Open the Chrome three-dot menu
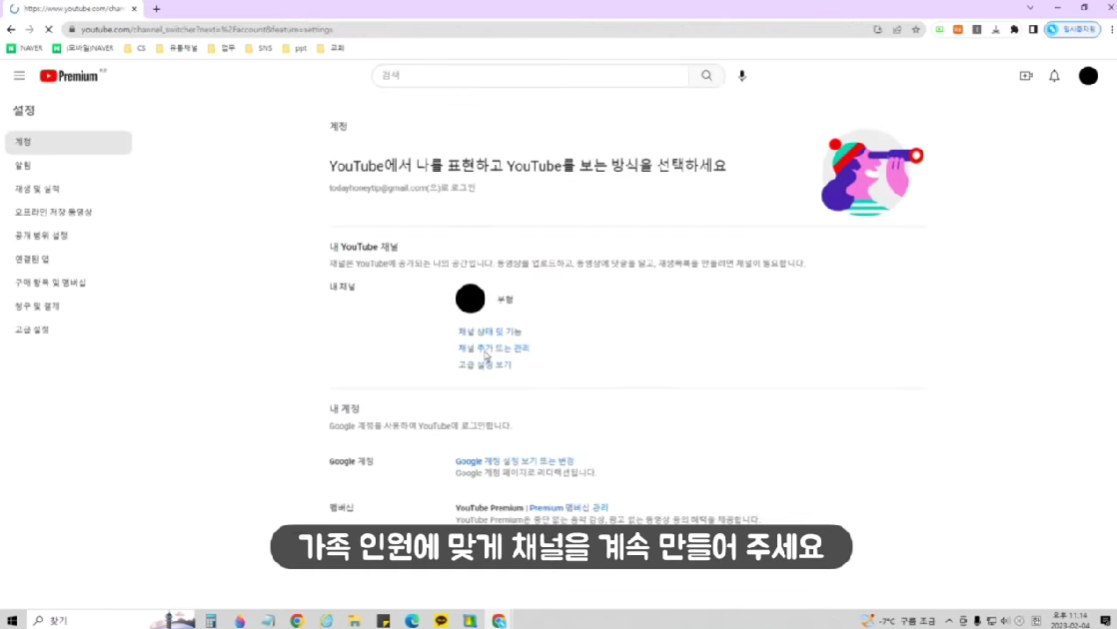Screen dimensions: 1117x629 point(1111,29)
